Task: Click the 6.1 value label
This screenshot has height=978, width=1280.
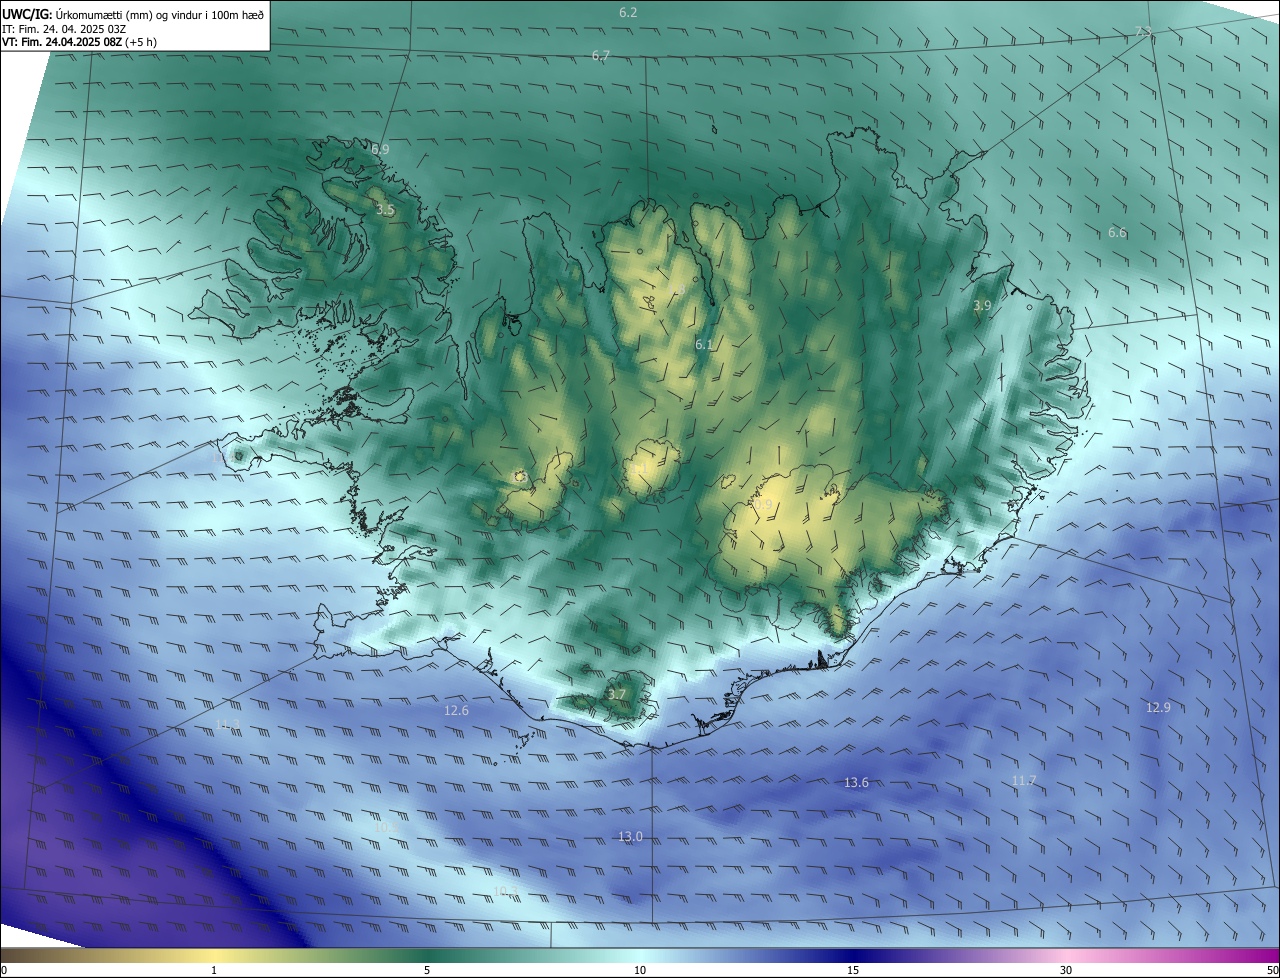Action: pos(704,345)
